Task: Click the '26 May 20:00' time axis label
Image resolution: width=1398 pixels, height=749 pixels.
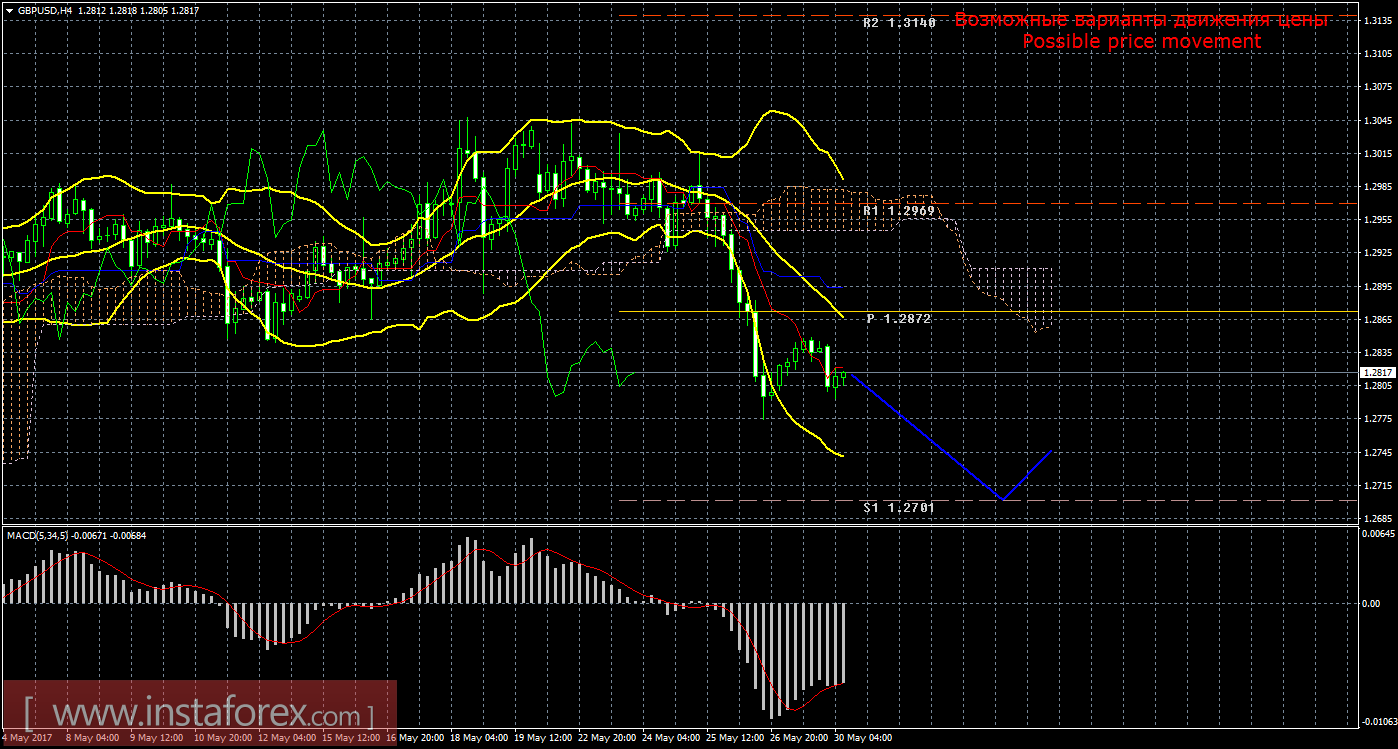Action: point(800,738)
